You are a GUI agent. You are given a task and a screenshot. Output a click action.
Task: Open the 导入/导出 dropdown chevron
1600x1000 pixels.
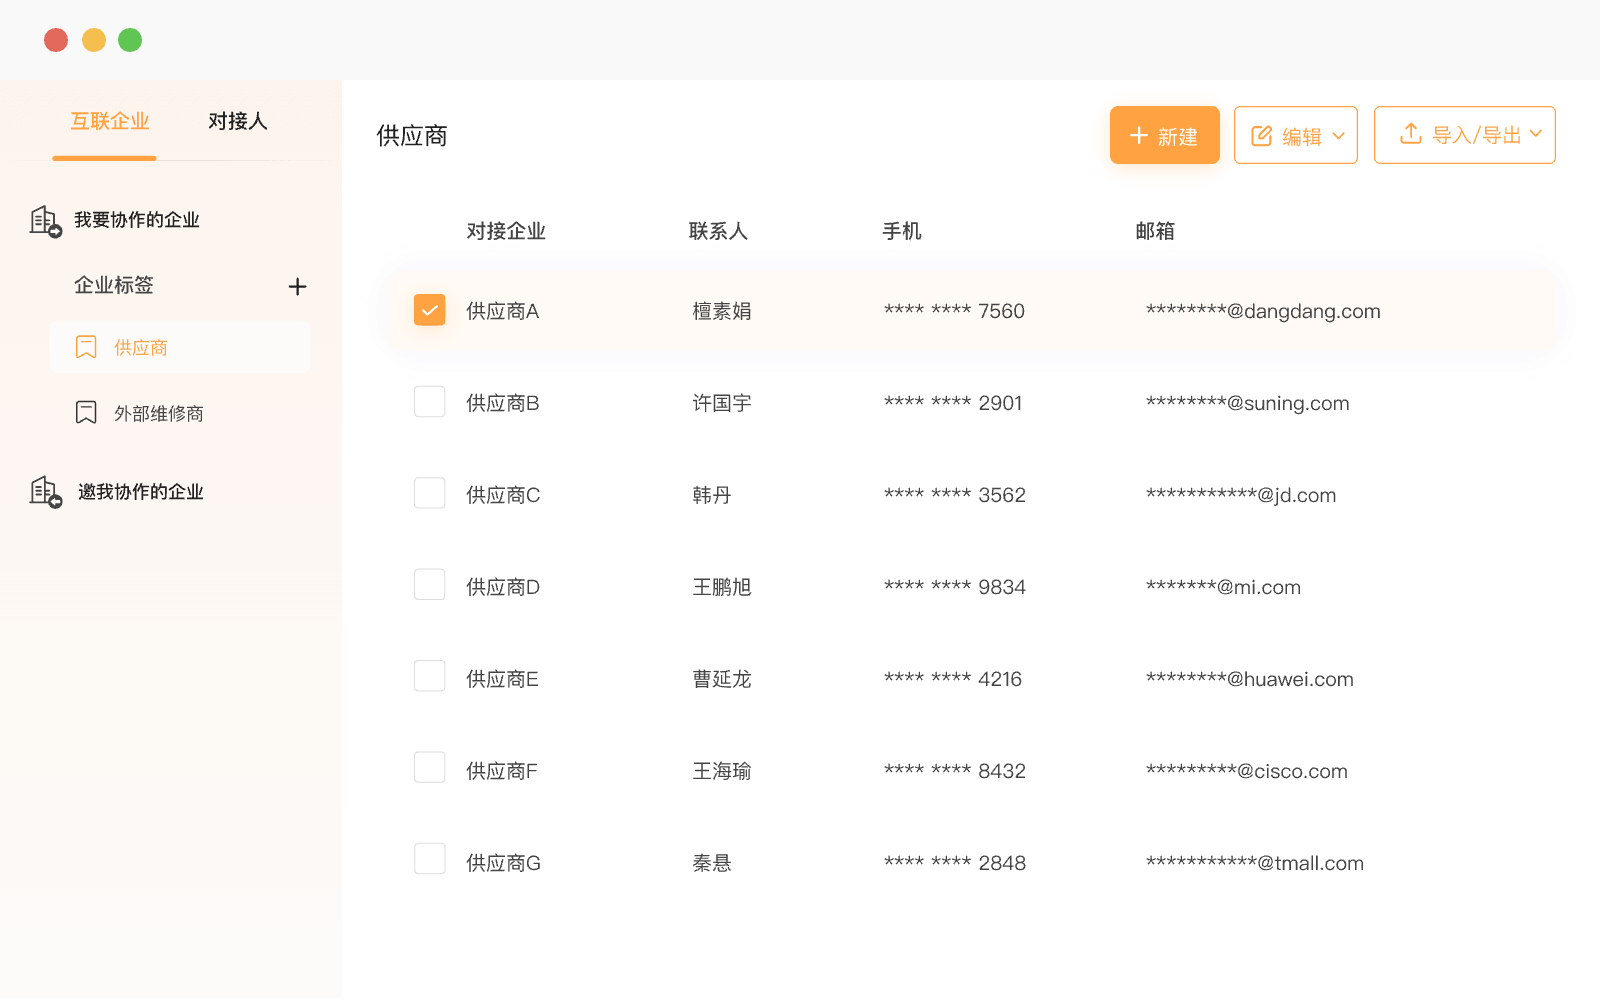click(x=1535, y=134)
